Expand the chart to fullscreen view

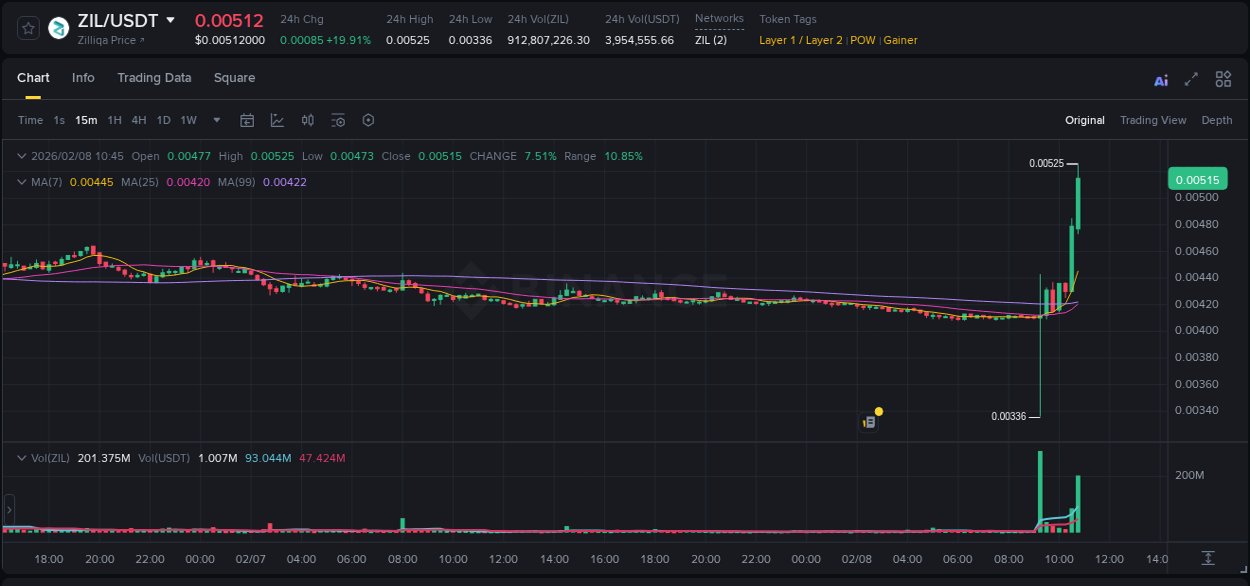coord(1192,78)
